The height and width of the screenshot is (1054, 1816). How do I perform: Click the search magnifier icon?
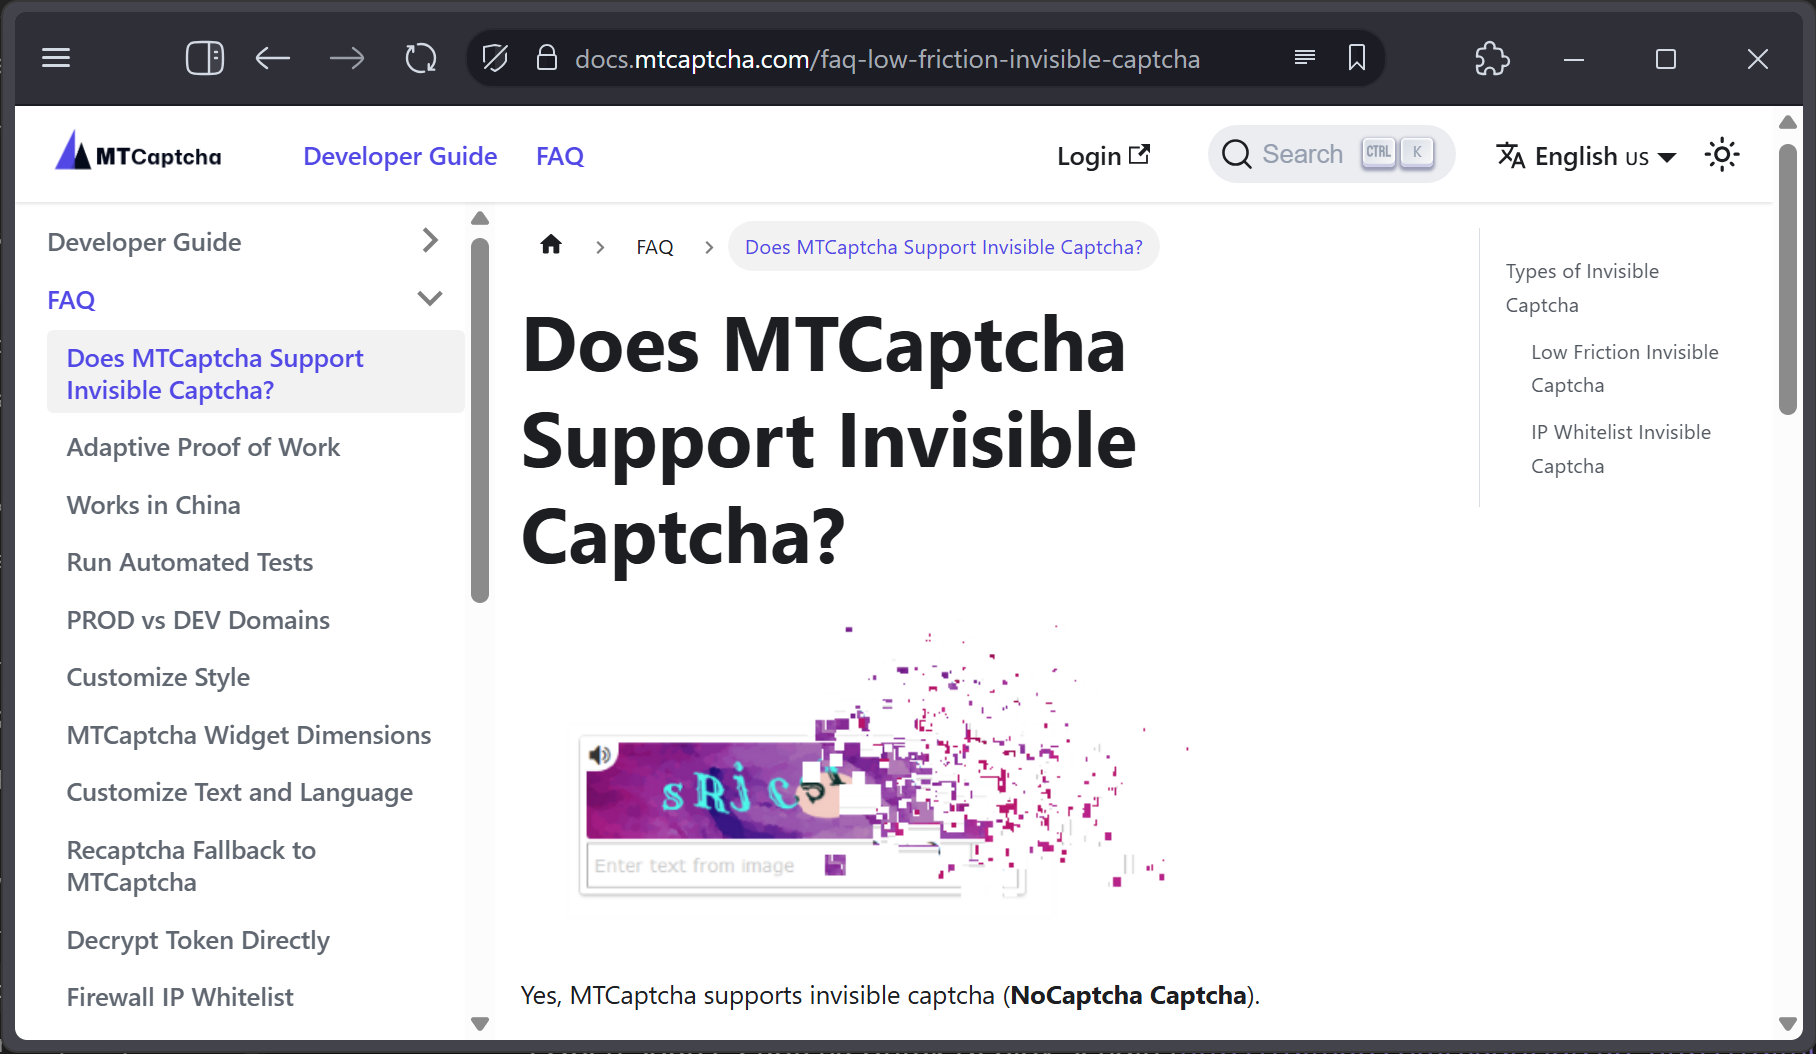(1237, 154)
